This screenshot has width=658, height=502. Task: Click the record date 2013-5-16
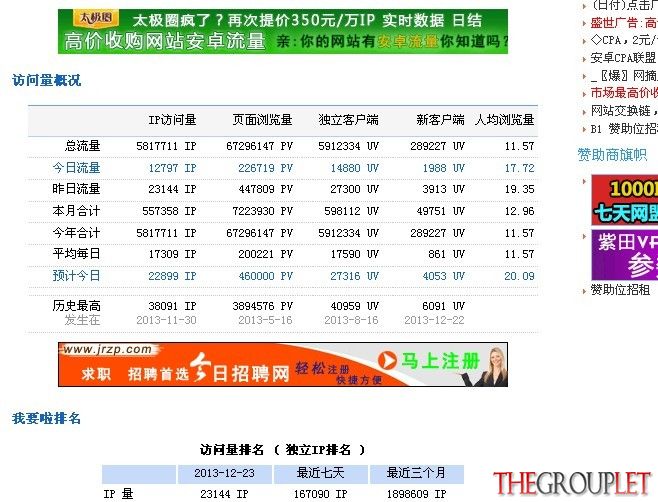(265, 320)
